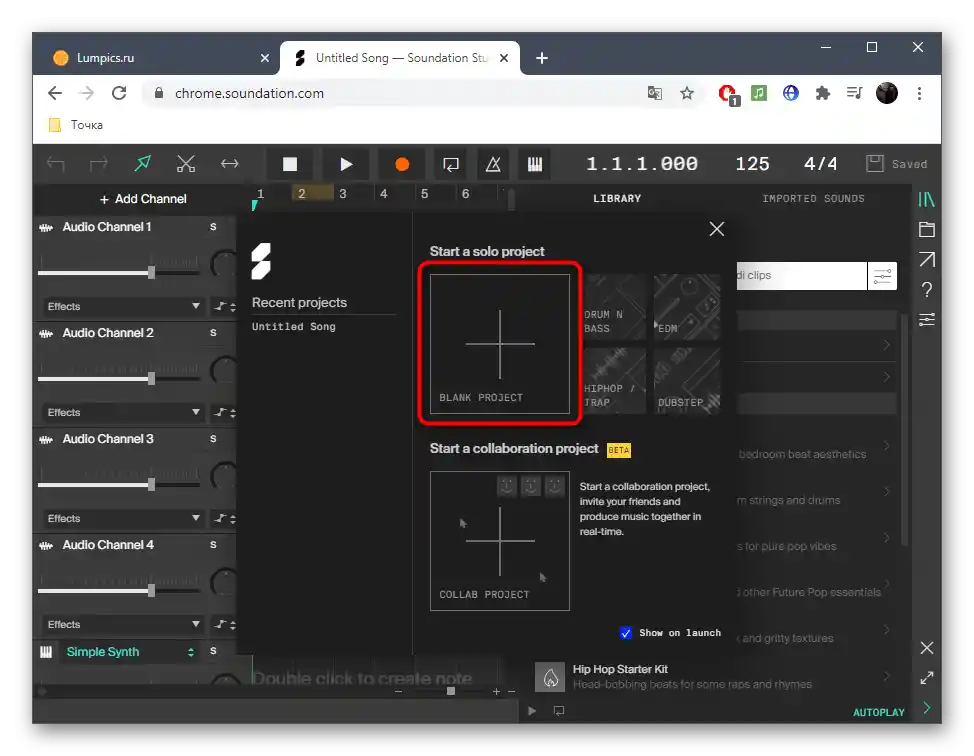The width and height of the screenshot is (974, 756).
Task: Open a new browser tab
Action: pos(542,58)
